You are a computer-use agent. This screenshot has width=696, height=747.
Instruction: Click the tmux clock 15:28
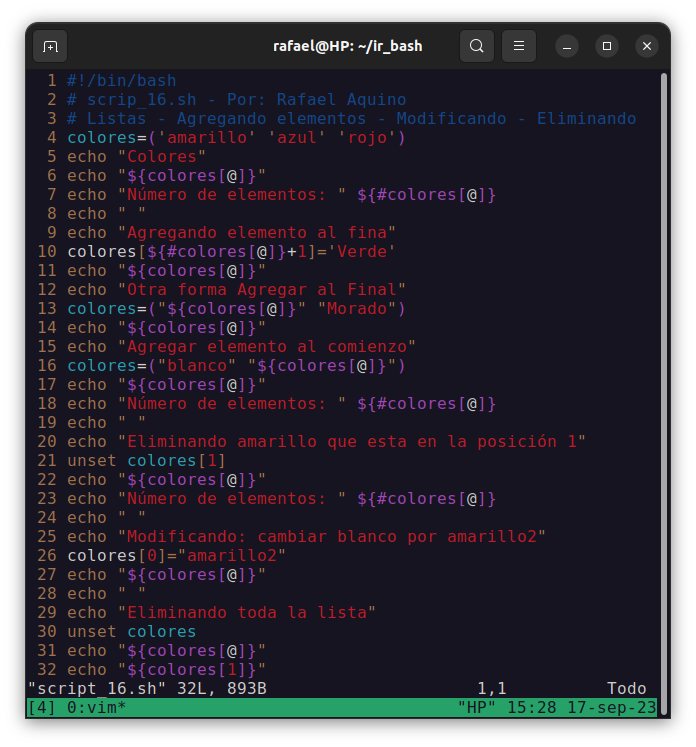click(x=532, y=708)
